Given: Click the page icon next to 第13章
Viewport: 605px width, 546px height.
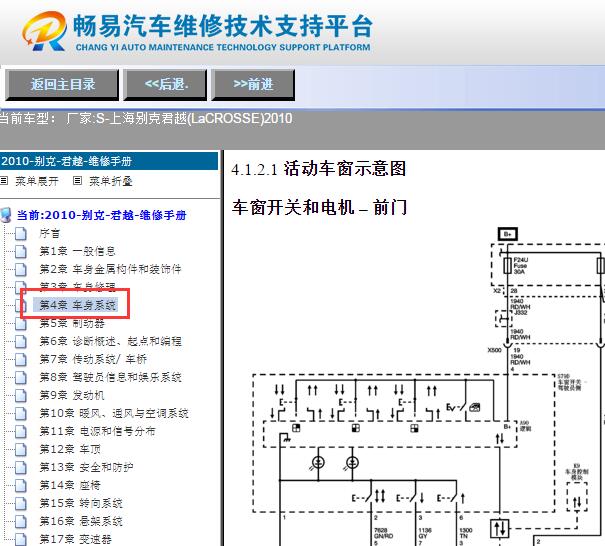Looking at the screenshot, I should (x=21, y=468).
